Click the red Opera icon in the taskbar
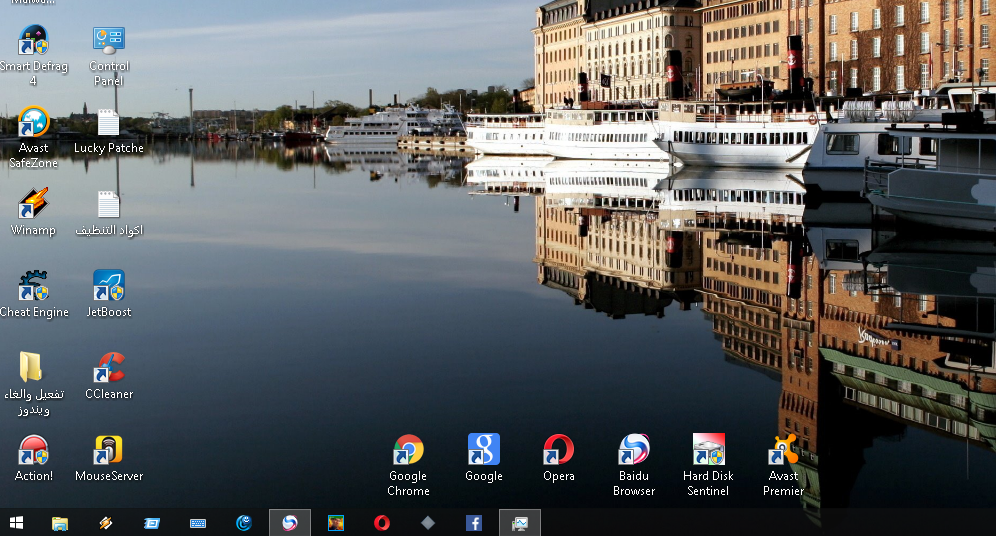 pyautogui.click(x=382, y=523)
